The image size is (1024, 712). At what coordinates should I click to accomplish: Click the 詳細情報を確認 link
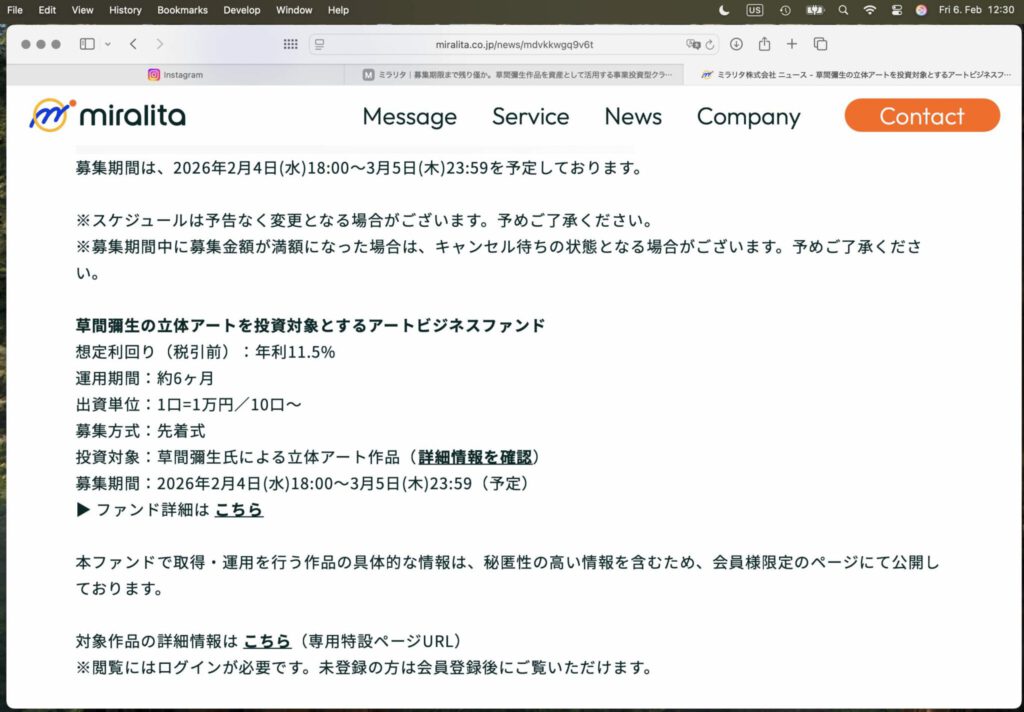click(475, 457)
